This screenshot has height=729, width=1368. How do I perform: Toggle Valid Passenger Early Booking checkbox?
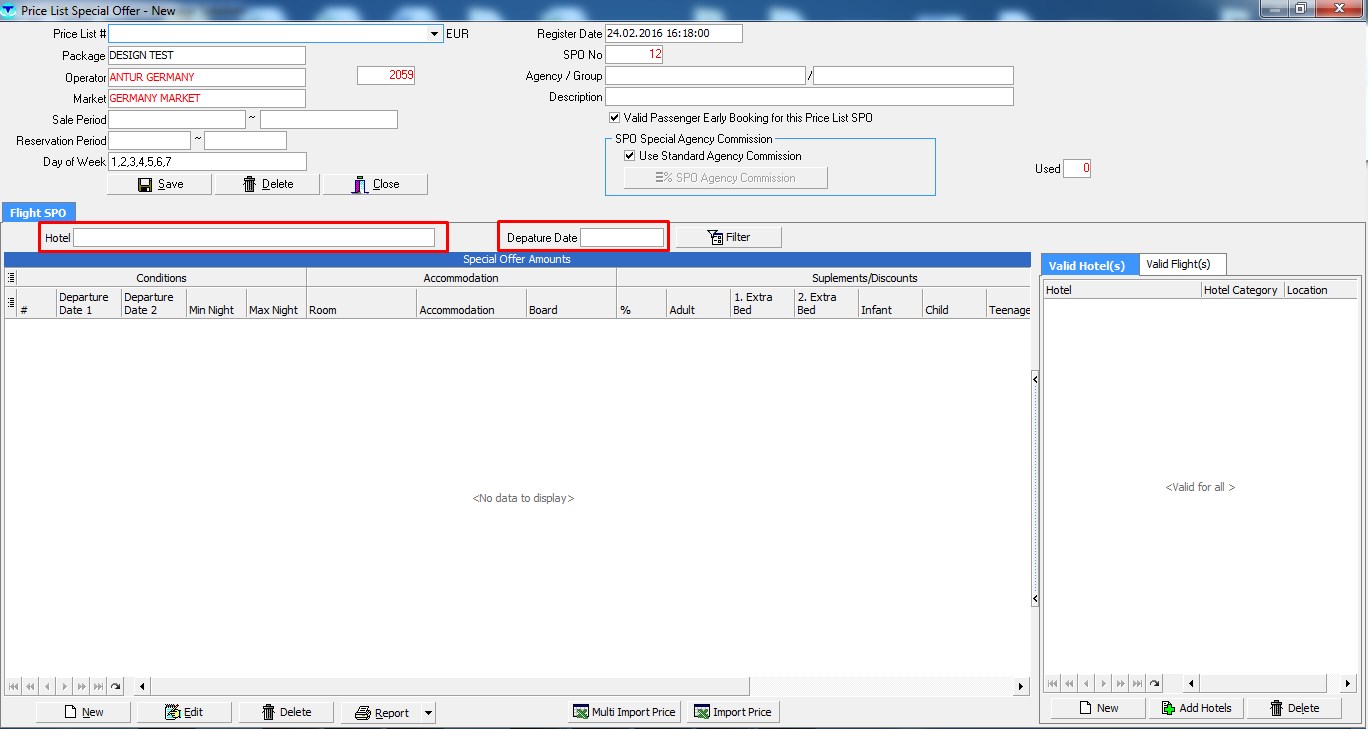point(615,118)
